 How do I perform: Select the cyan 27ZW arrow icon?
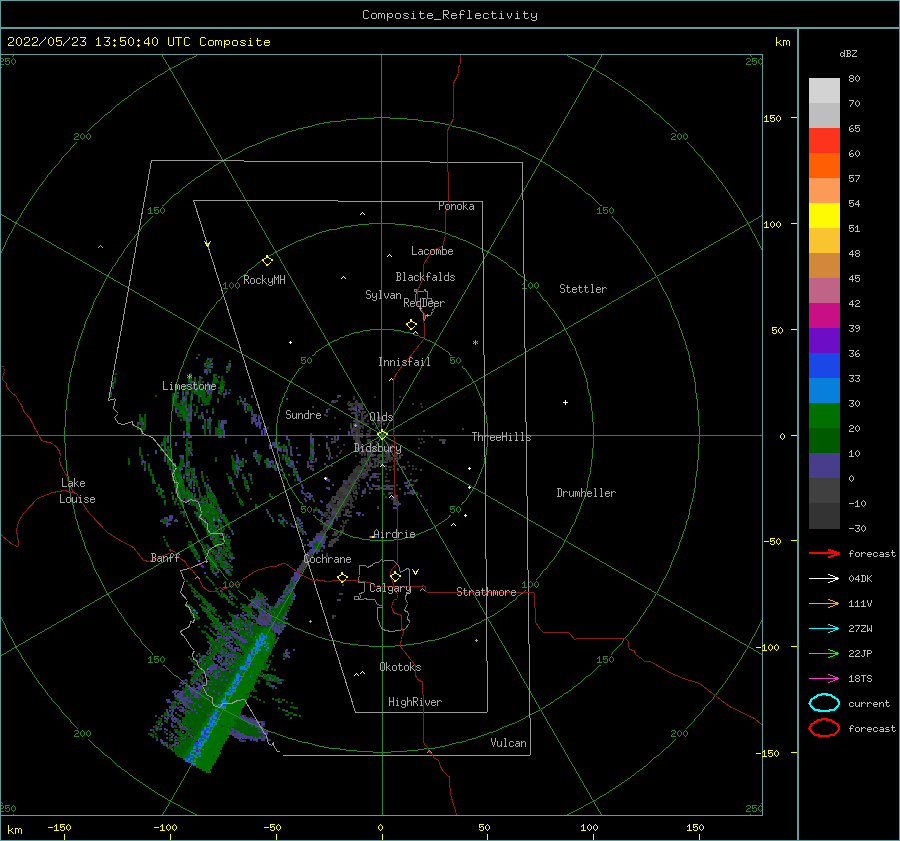[x=824, y=629]
